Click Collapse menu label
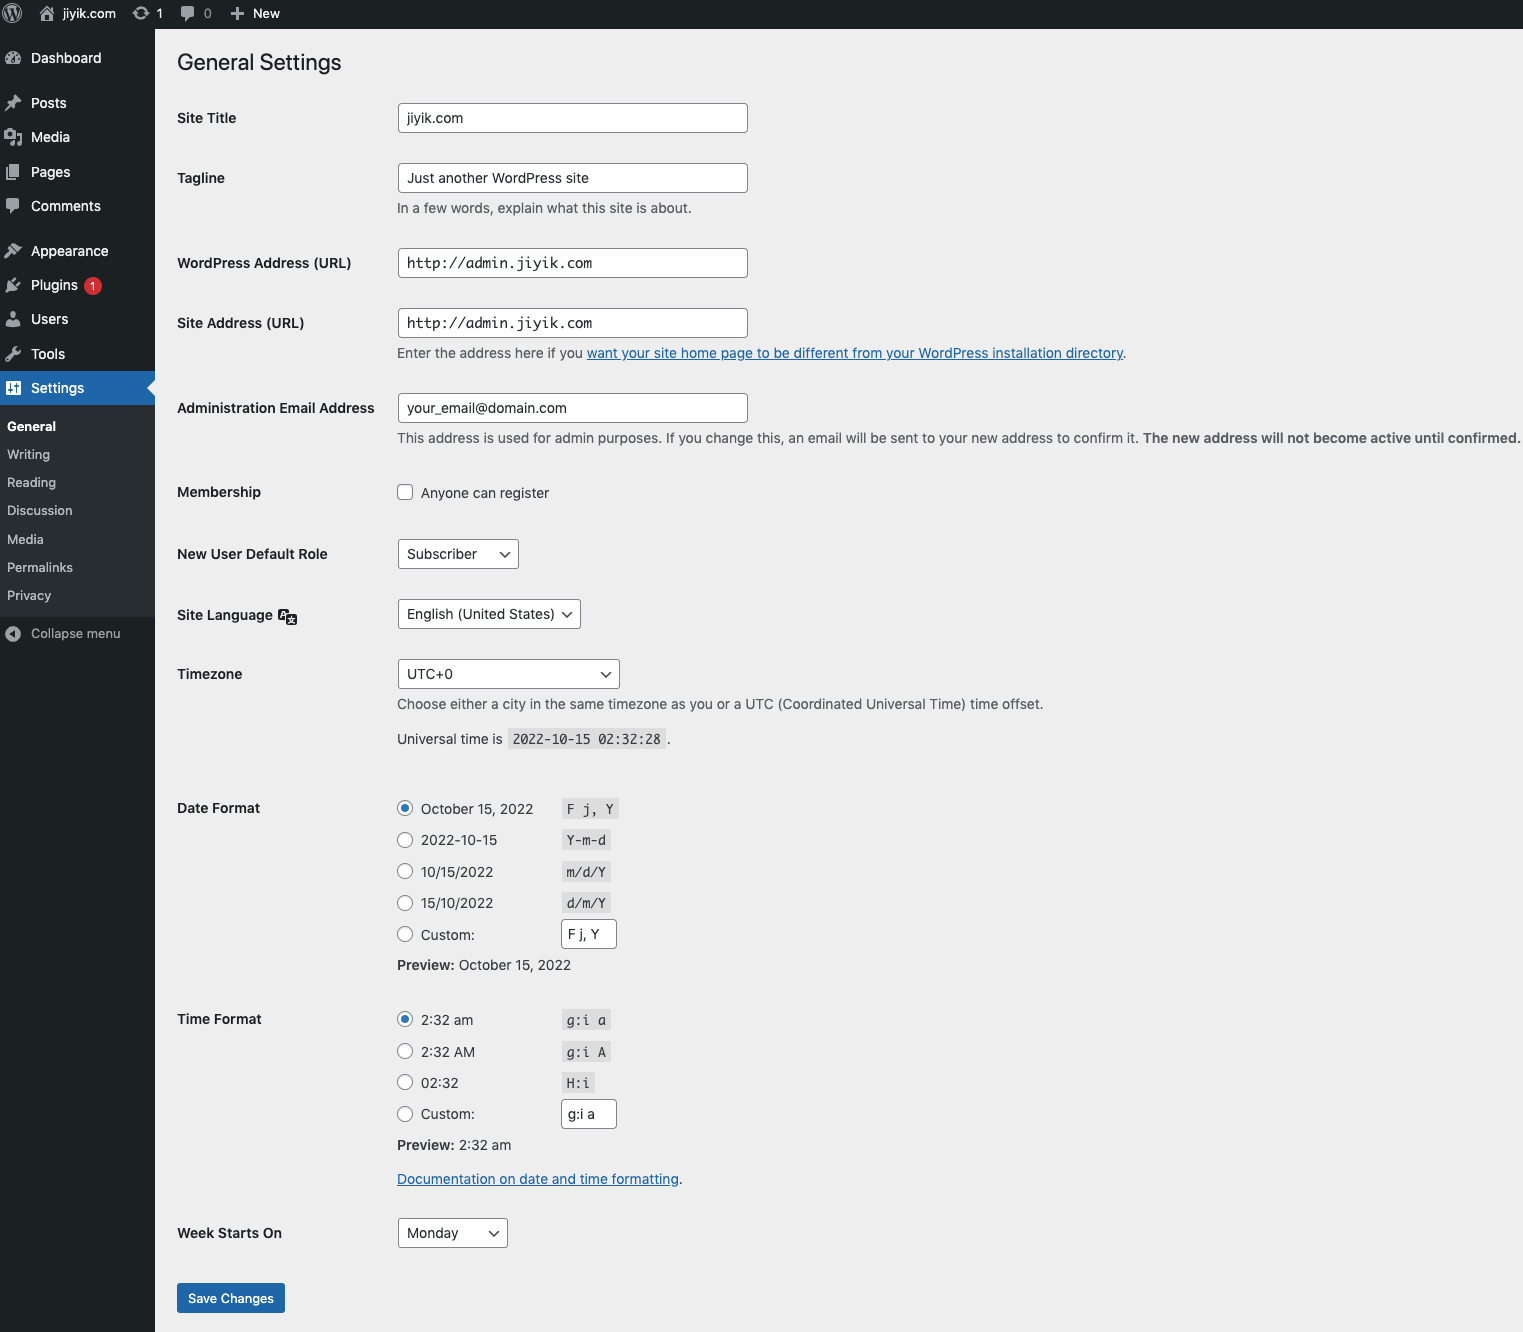1523x1332 pixels. point(76,634)
